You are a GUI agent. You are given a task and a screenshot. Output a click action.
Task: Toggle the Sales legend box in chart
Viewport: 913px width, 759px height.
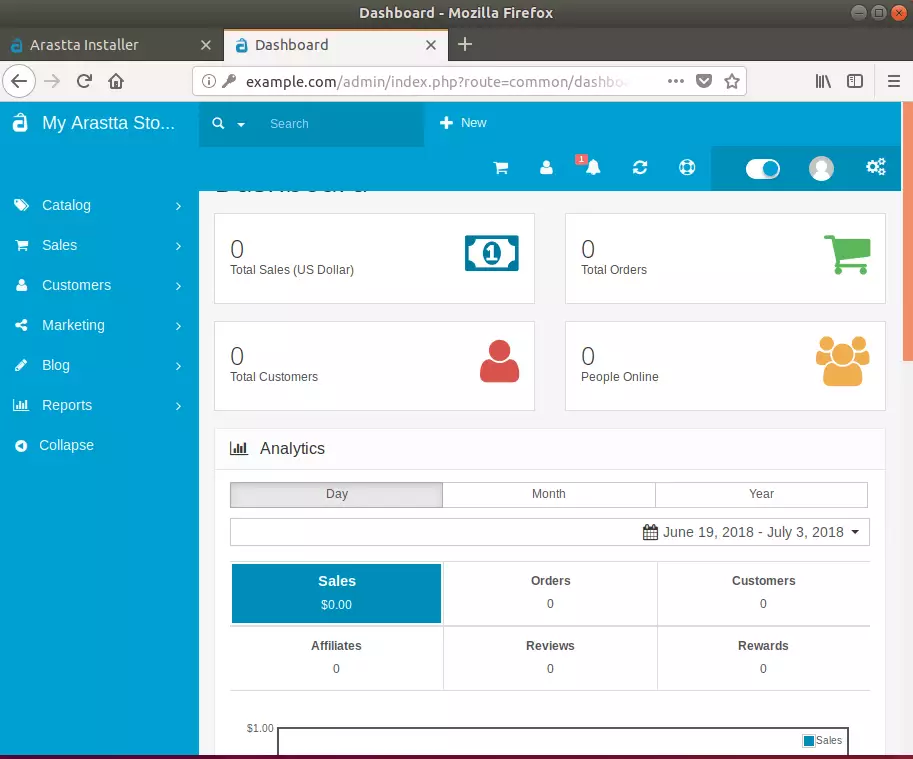[x=808, y=740]
